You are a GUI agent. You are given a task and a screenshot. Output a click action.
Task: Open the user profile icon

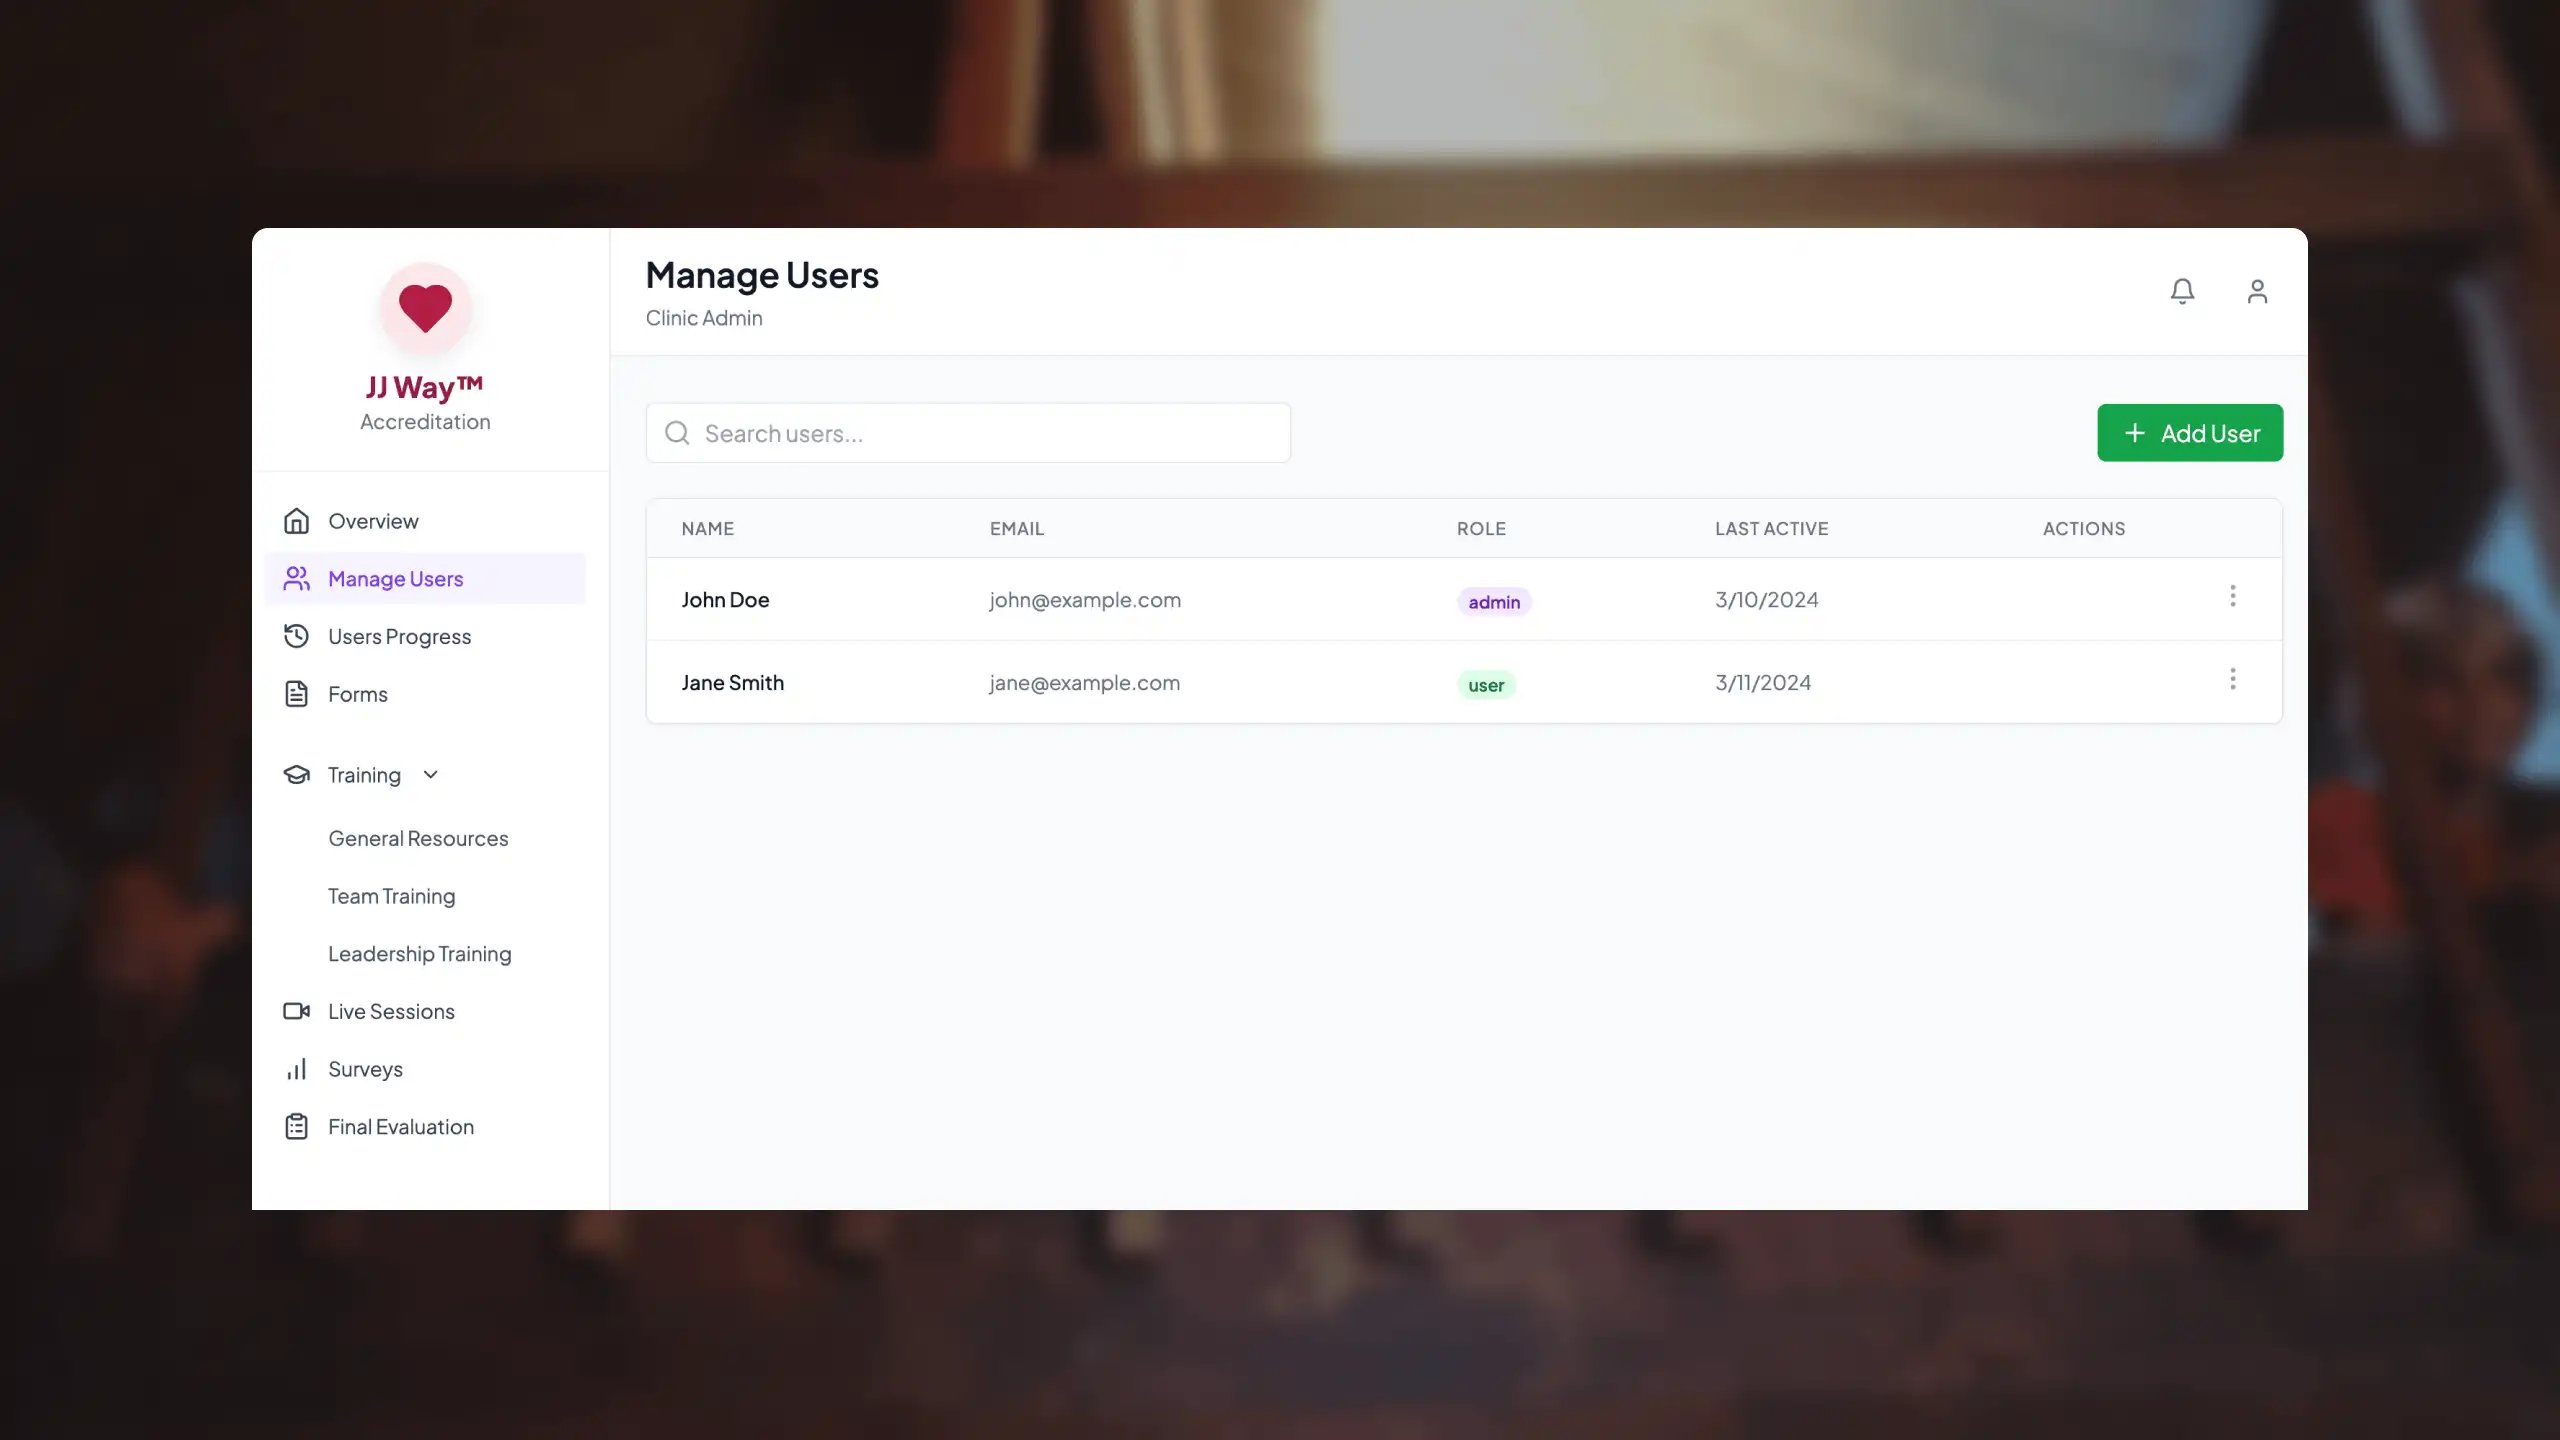[2257, 291]
